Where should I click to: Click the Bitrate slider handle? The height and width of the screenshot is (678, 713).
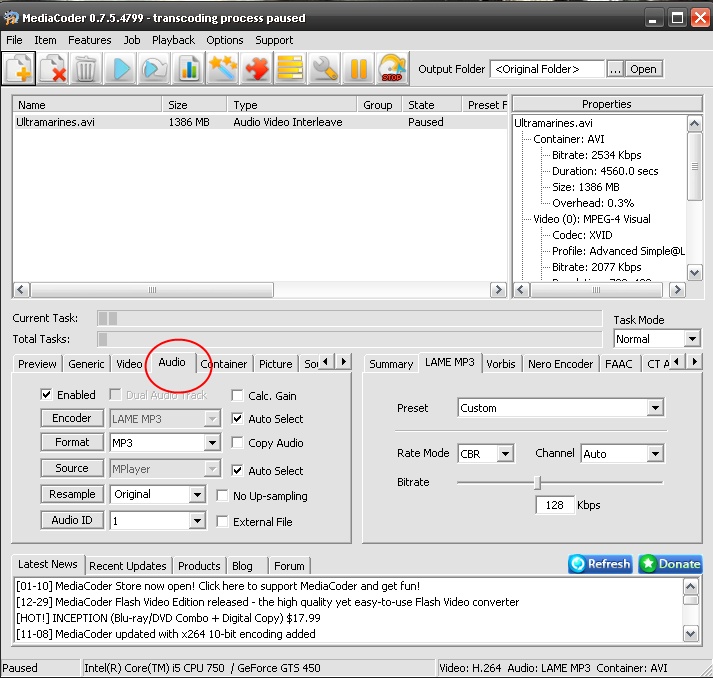[x=537, y=482]
